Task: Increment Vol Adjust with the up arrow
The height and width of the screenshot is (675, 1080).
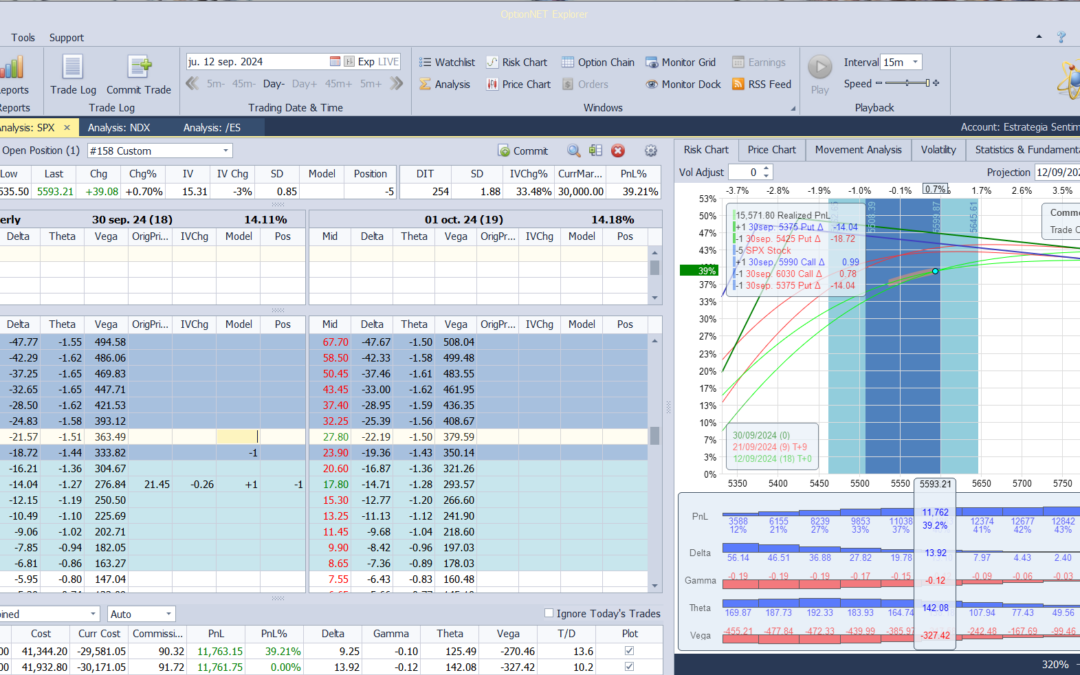Action: (767, 169)
